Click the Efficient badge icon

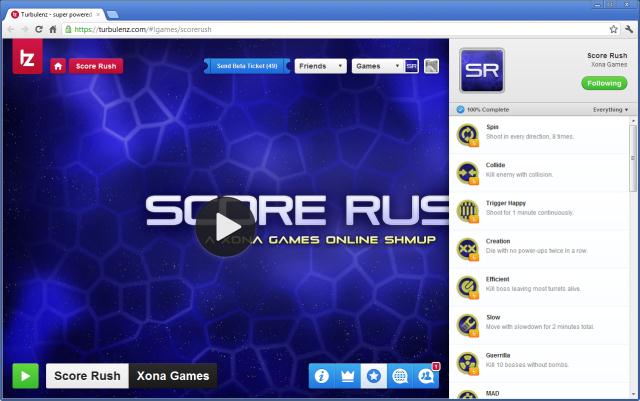click(468, 287)
